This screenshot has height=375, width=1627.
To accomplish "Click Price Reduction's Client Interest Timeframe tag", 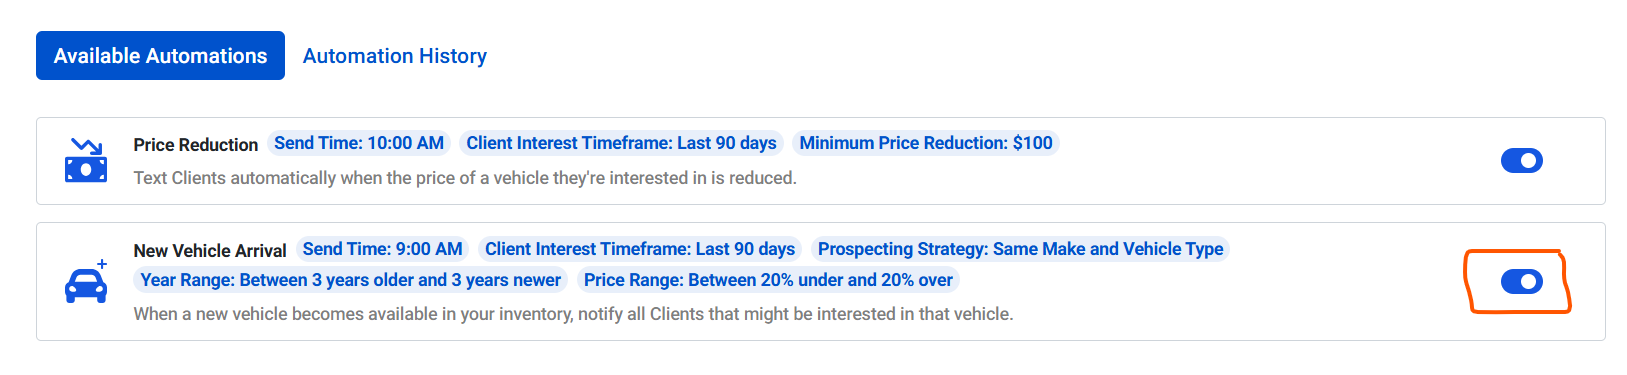I will coord(621,143).
